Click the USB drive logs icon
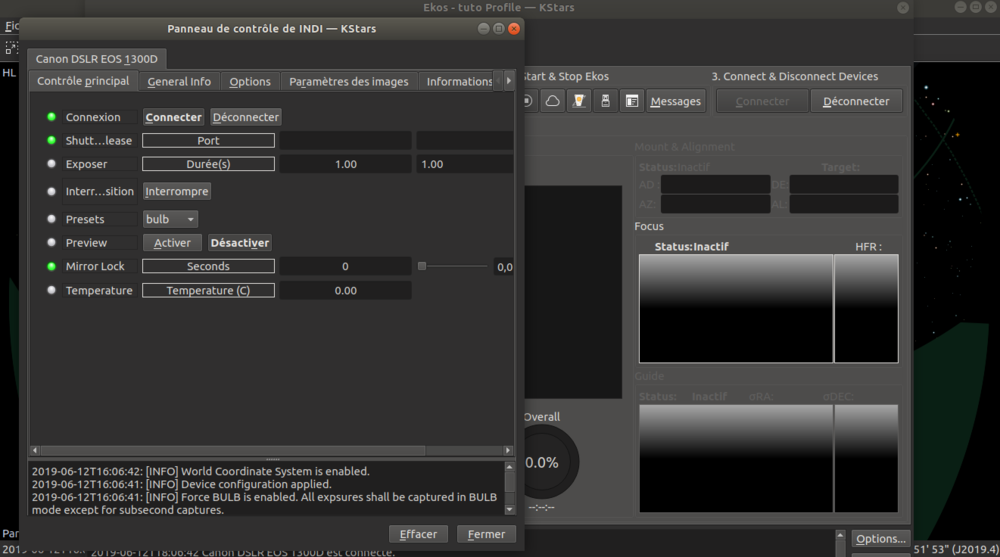This screenshot has height=557, width=1000. [x=605, y=101]
